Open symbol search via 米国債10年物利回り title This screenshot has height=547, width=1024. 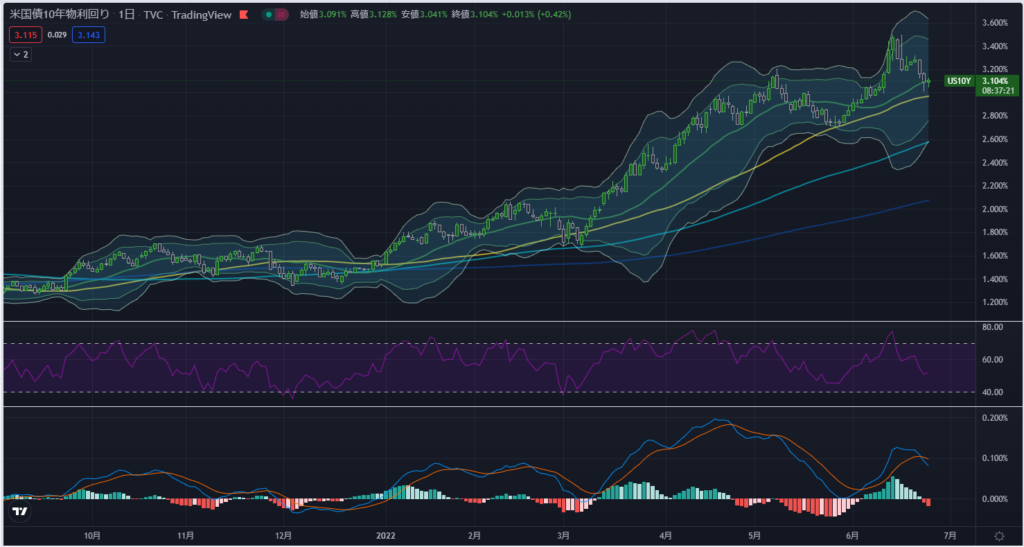58,15
